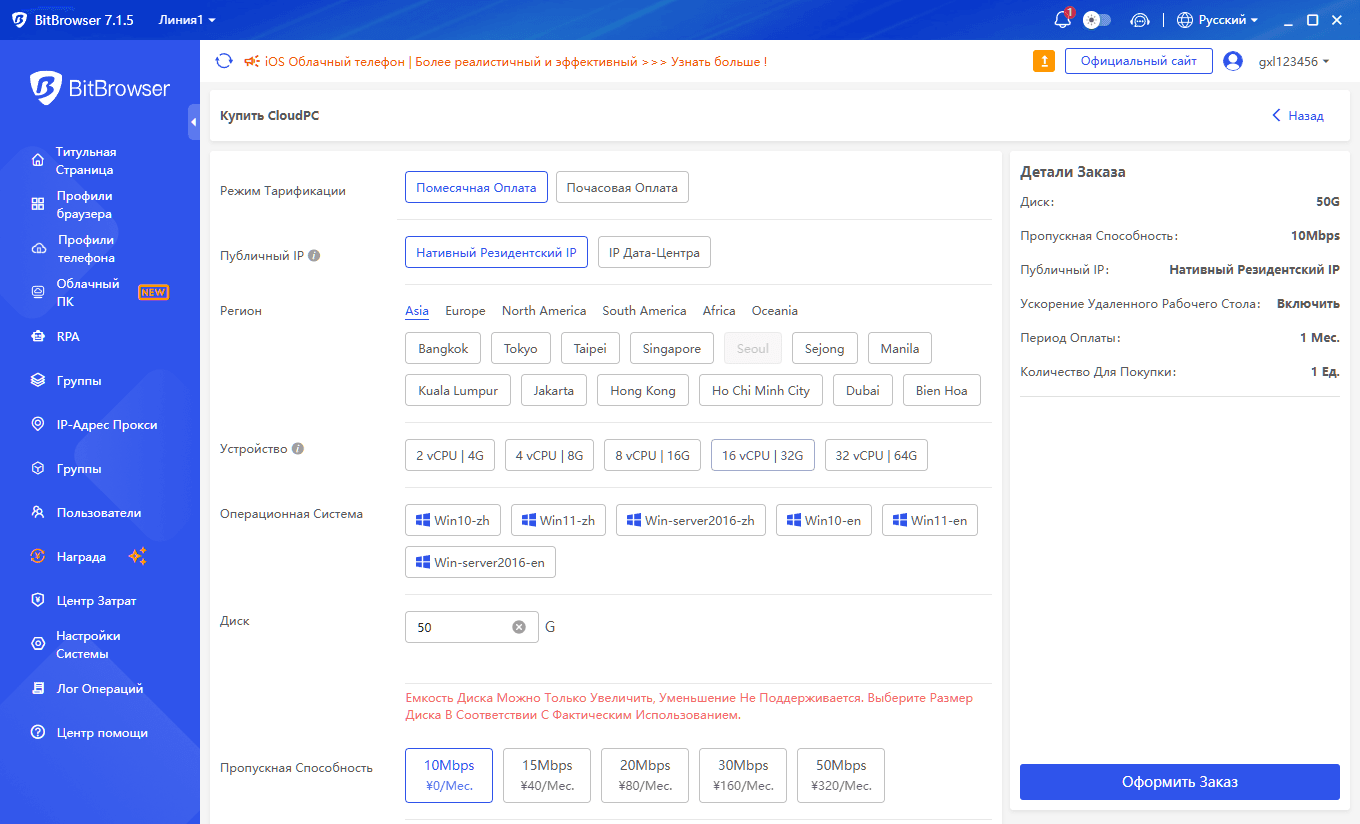Choose the 2 vCPU | 4G device
This screenshot has height=824, width=1360.
pos(450,455)
